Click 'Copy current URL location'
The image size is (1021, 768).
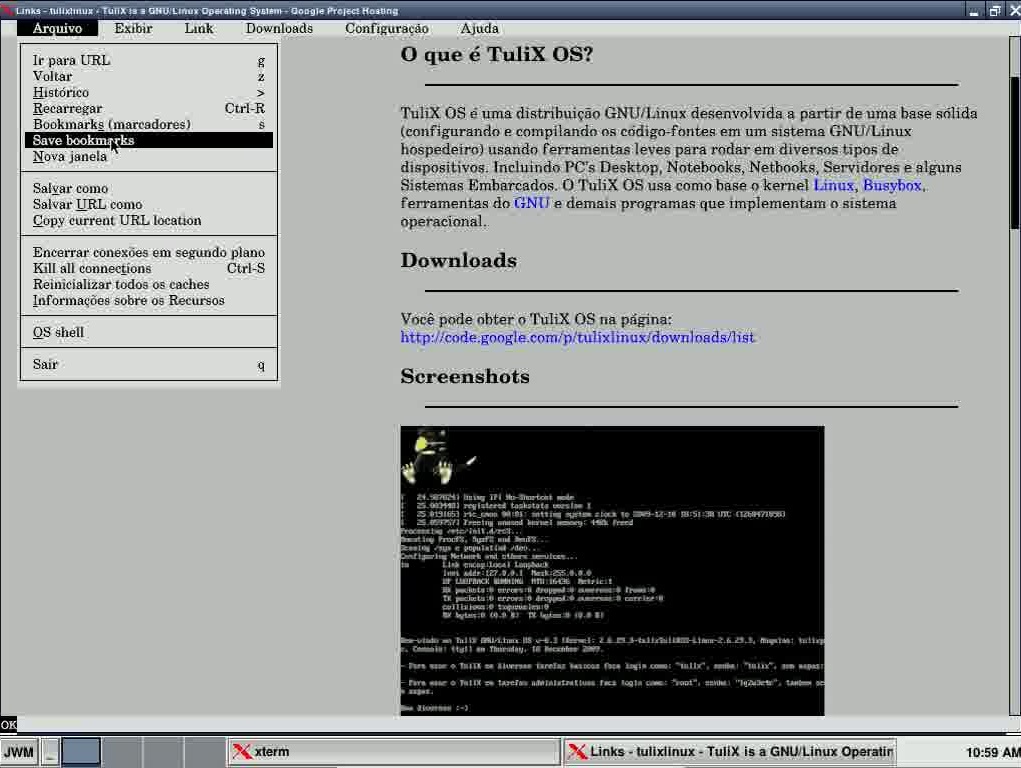[x=148, y=220]
